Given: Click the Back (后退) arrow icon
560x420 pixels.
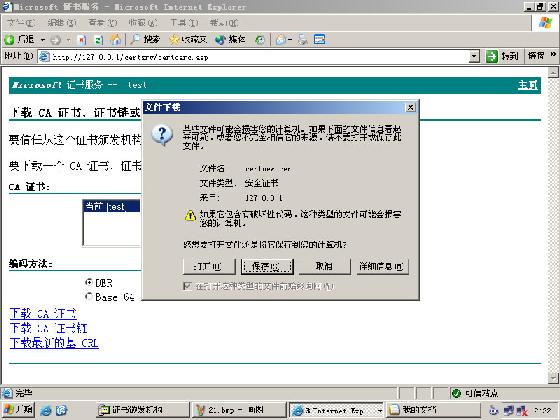Looking at the screenshot, I should [9, 40].
